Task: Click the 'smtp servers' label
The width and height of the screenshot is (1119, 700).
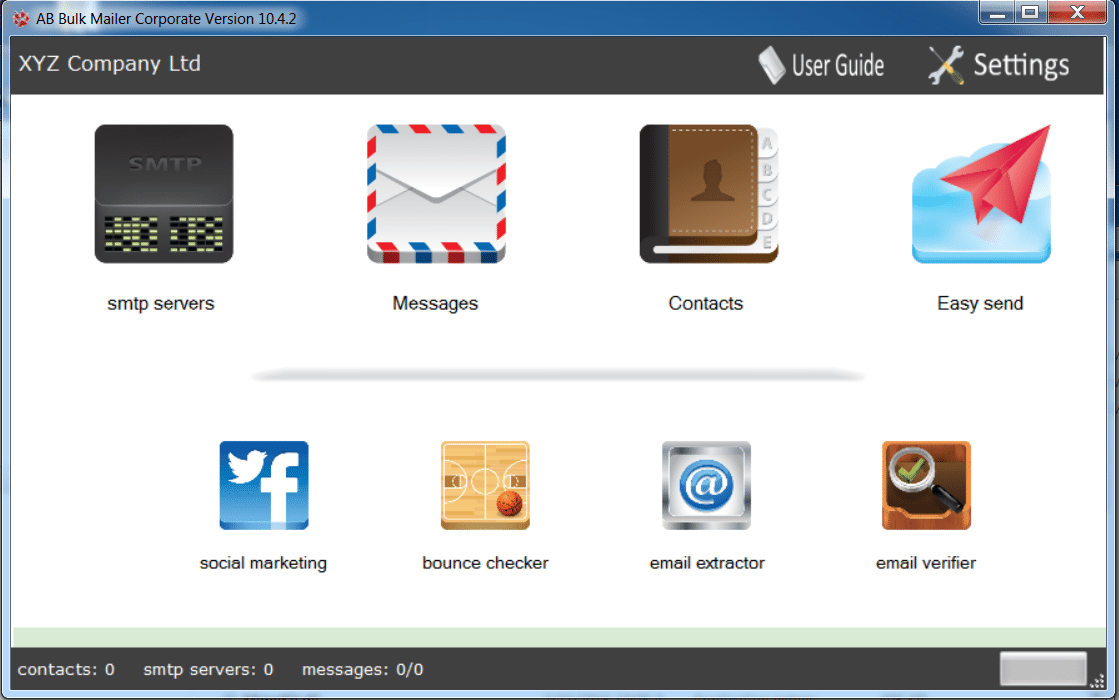Action: point(161,303)
